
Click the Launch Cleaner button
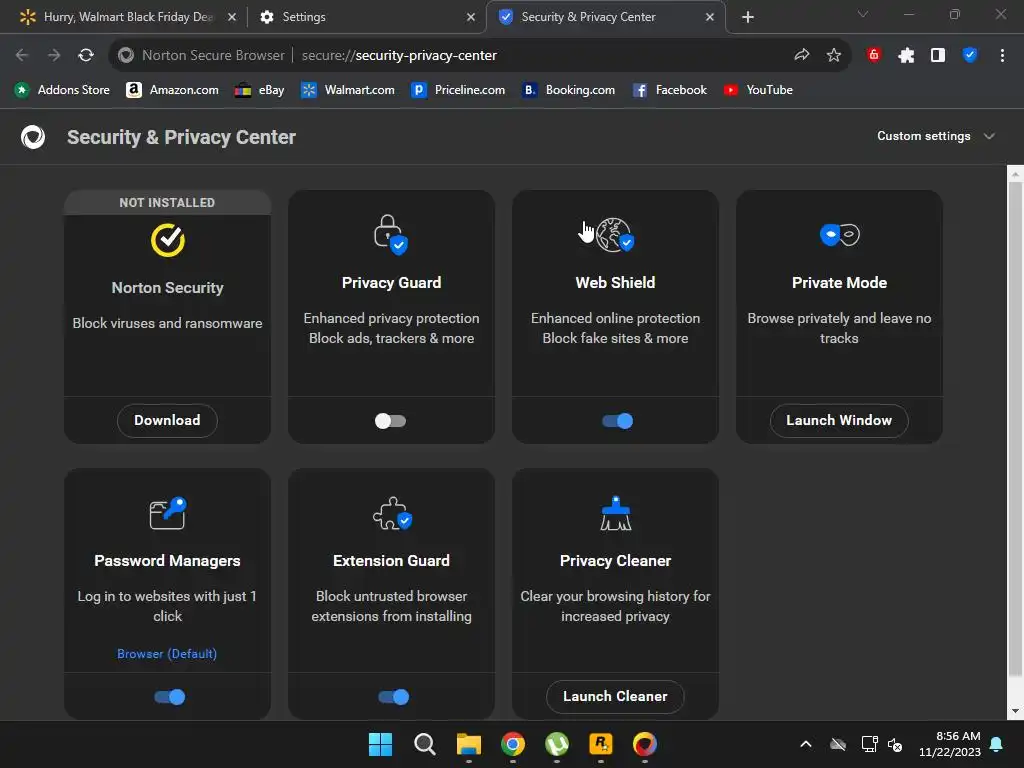[x=615, y=697]
